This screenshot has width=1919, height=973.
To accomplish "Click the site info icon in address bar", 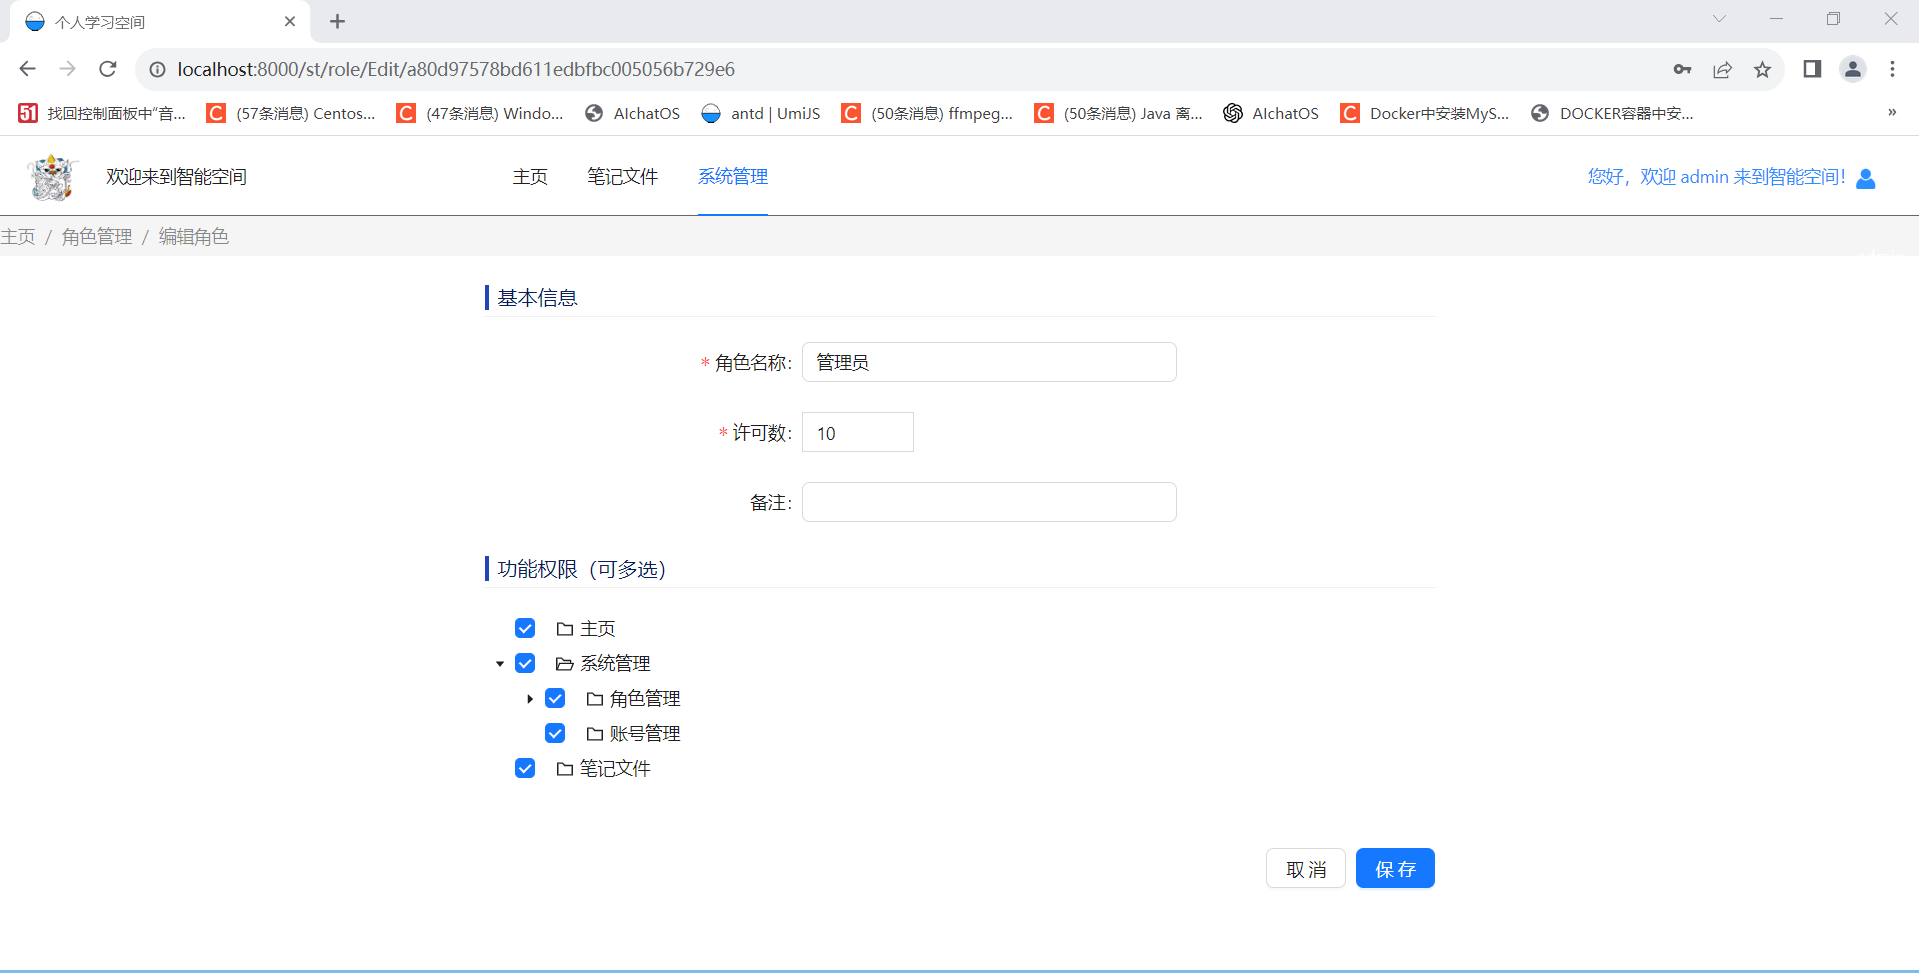I will [x=158, y=69].
